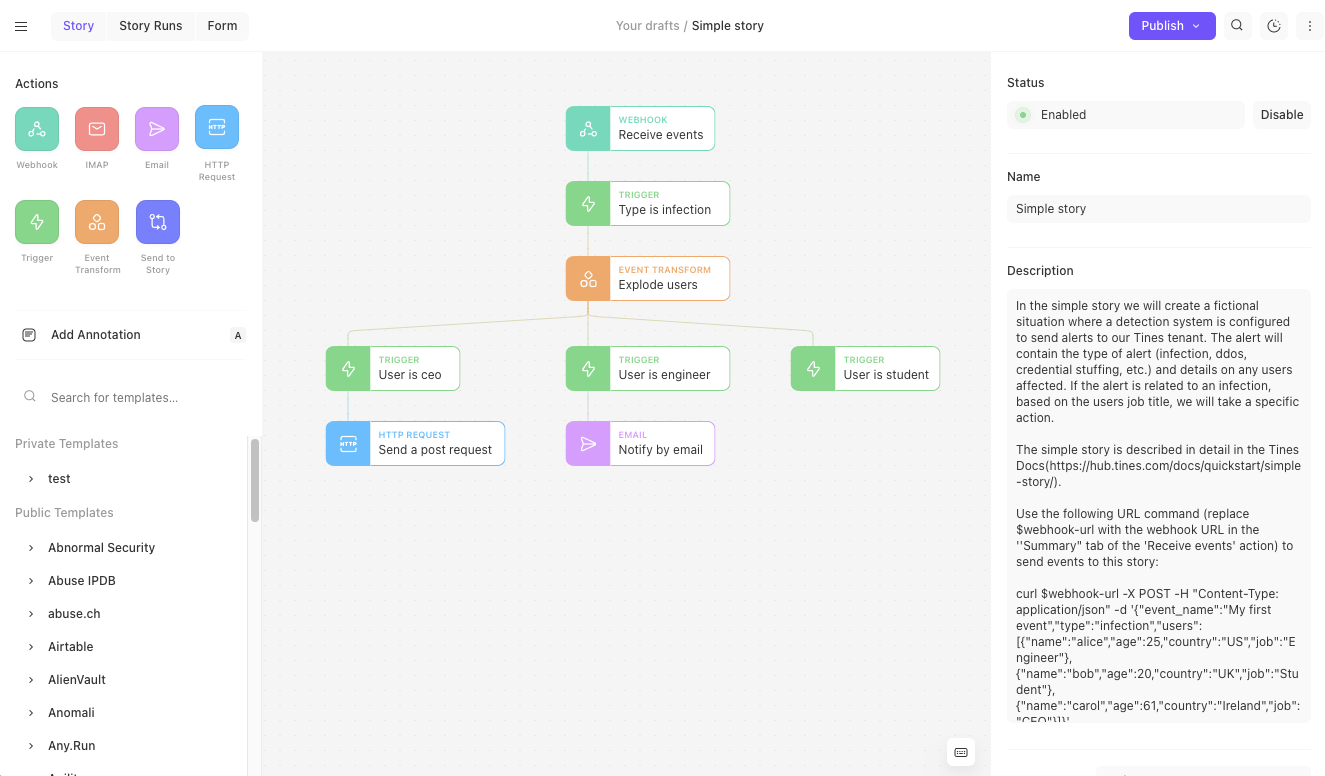Go to Your drafts breadcrumb
1325x776 pixels.
tap(648, 26)
